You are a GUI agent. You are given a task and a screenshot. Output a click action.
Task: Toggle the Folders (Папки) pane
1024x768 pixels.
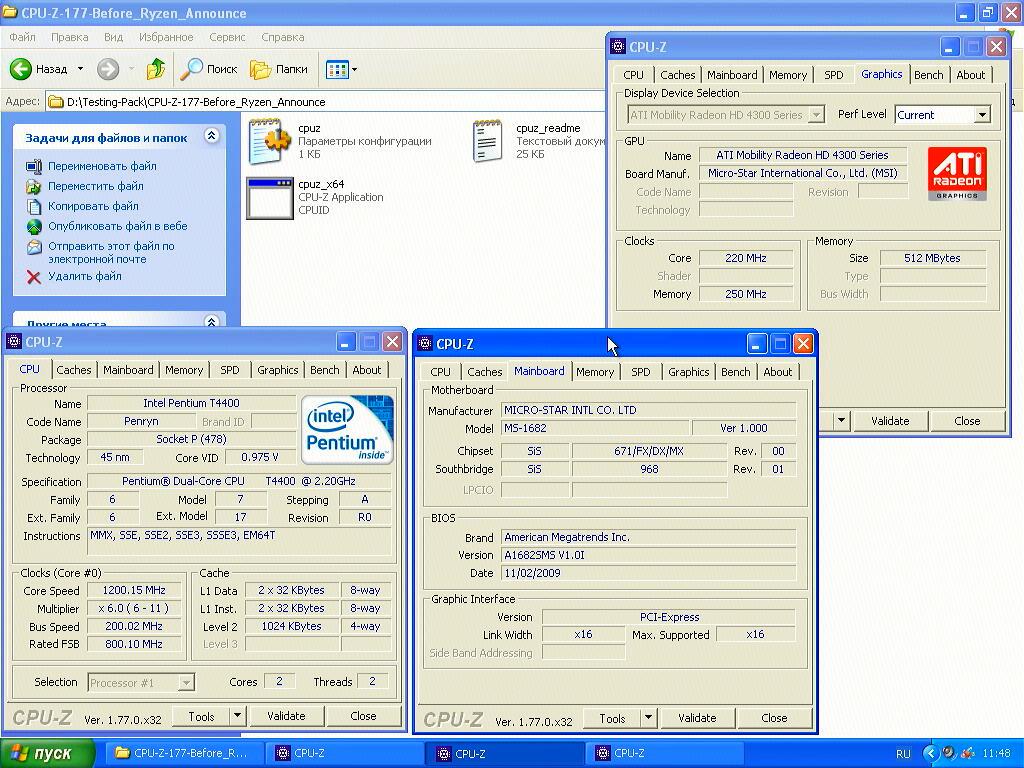[279, 69]
